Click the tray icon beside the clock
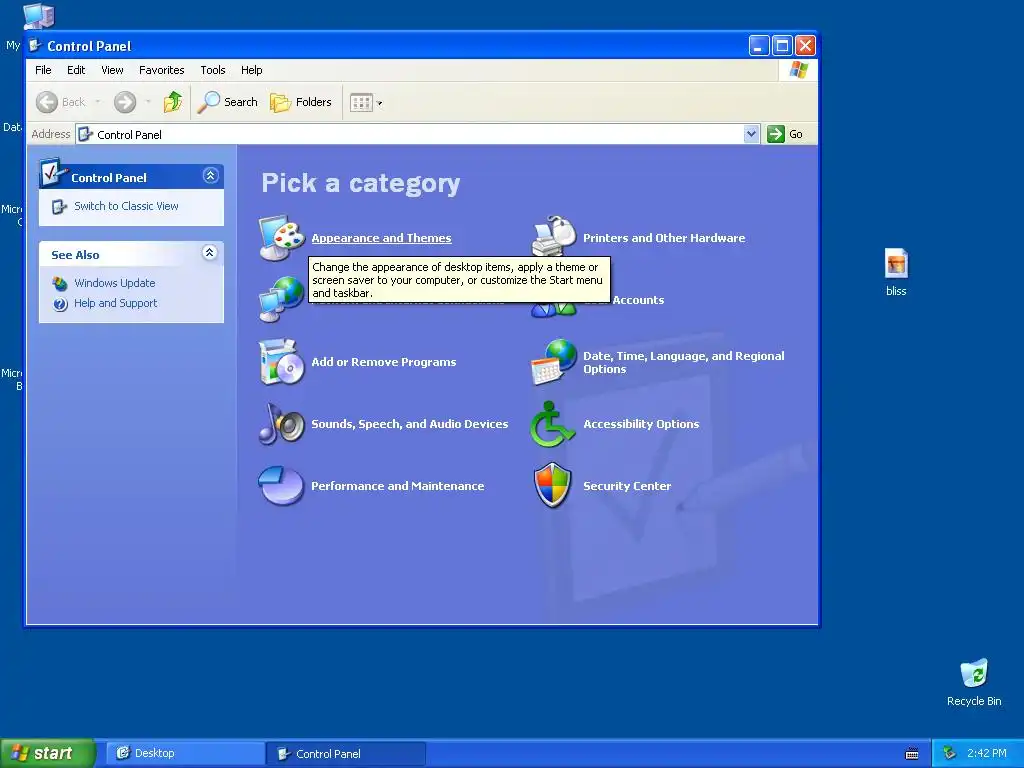 tap(950, 753)
